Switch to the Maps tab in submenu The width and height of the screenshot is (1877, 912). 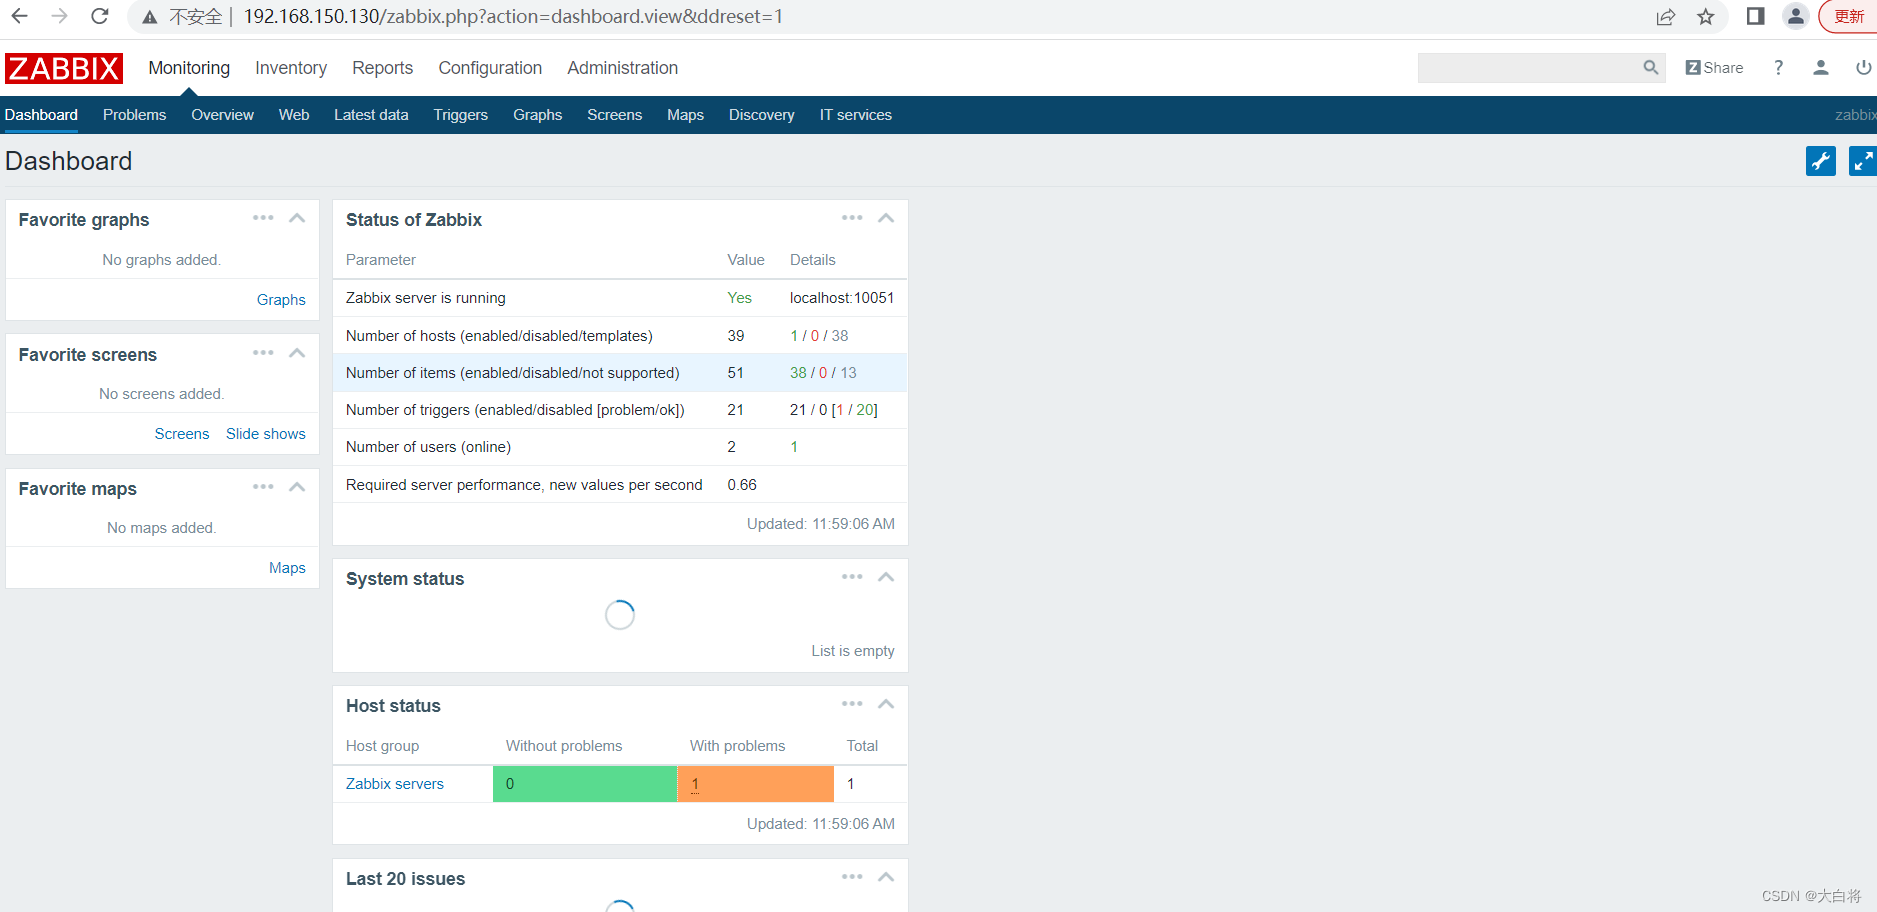tap(686, 115)
